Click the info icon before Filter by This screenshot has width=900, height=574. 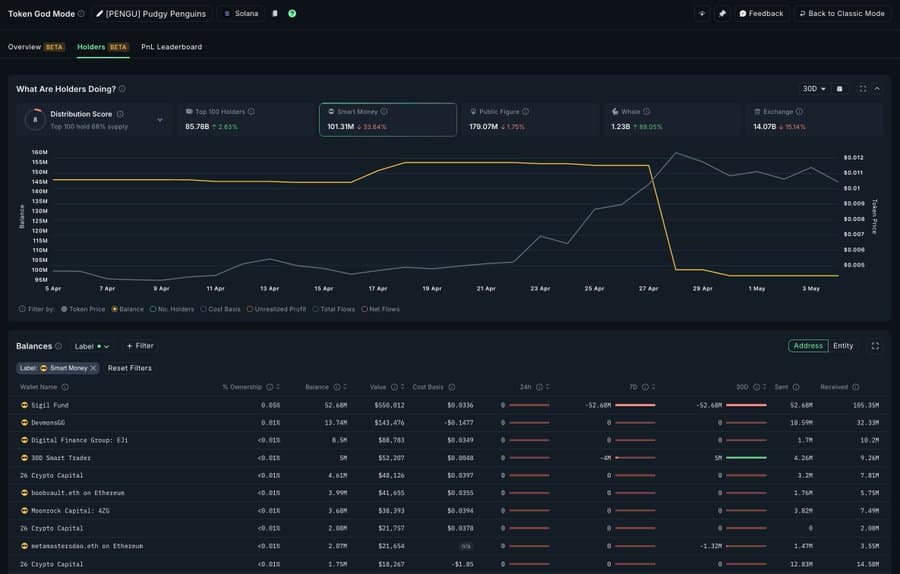pos(22,309)
